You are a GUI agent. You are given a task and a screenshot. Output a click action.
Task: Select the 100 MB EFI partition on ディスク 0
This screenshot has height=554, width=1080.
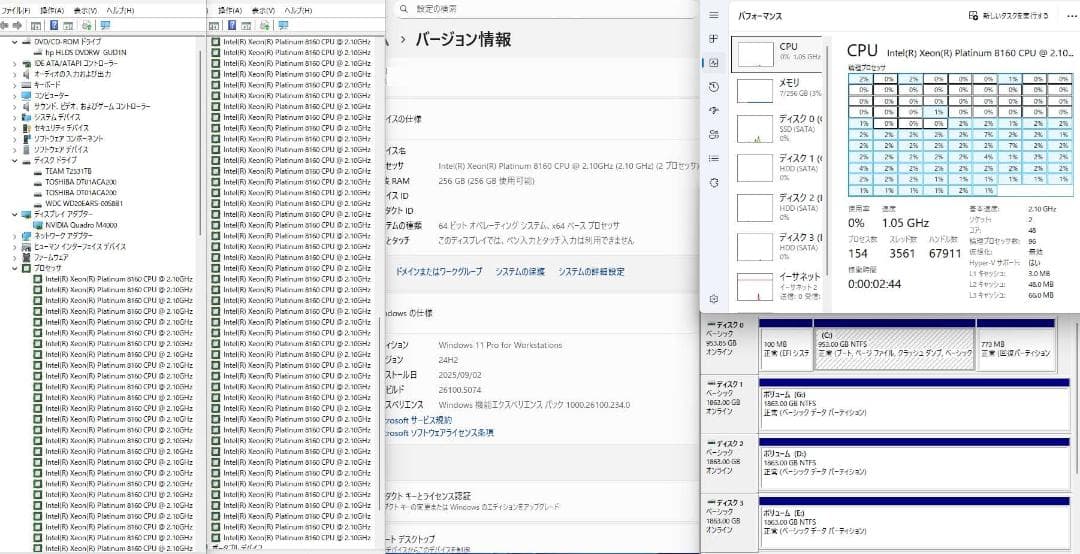click(x=785, y=345)
